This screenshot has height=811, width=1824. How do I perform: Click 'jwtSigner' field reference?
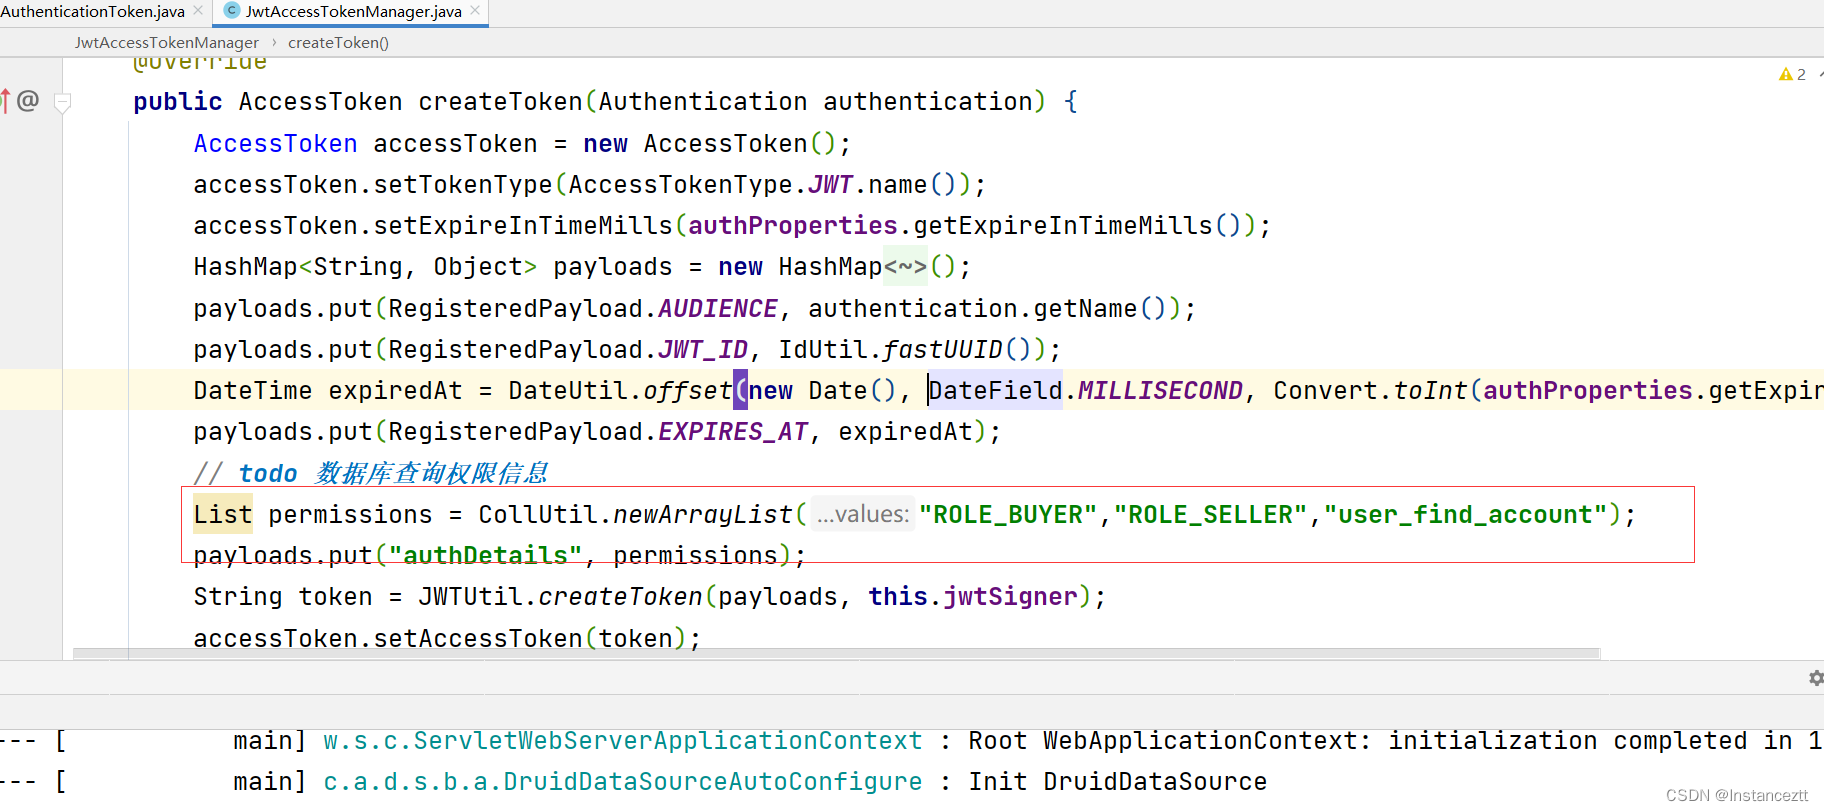click(x=1010, y=597)
